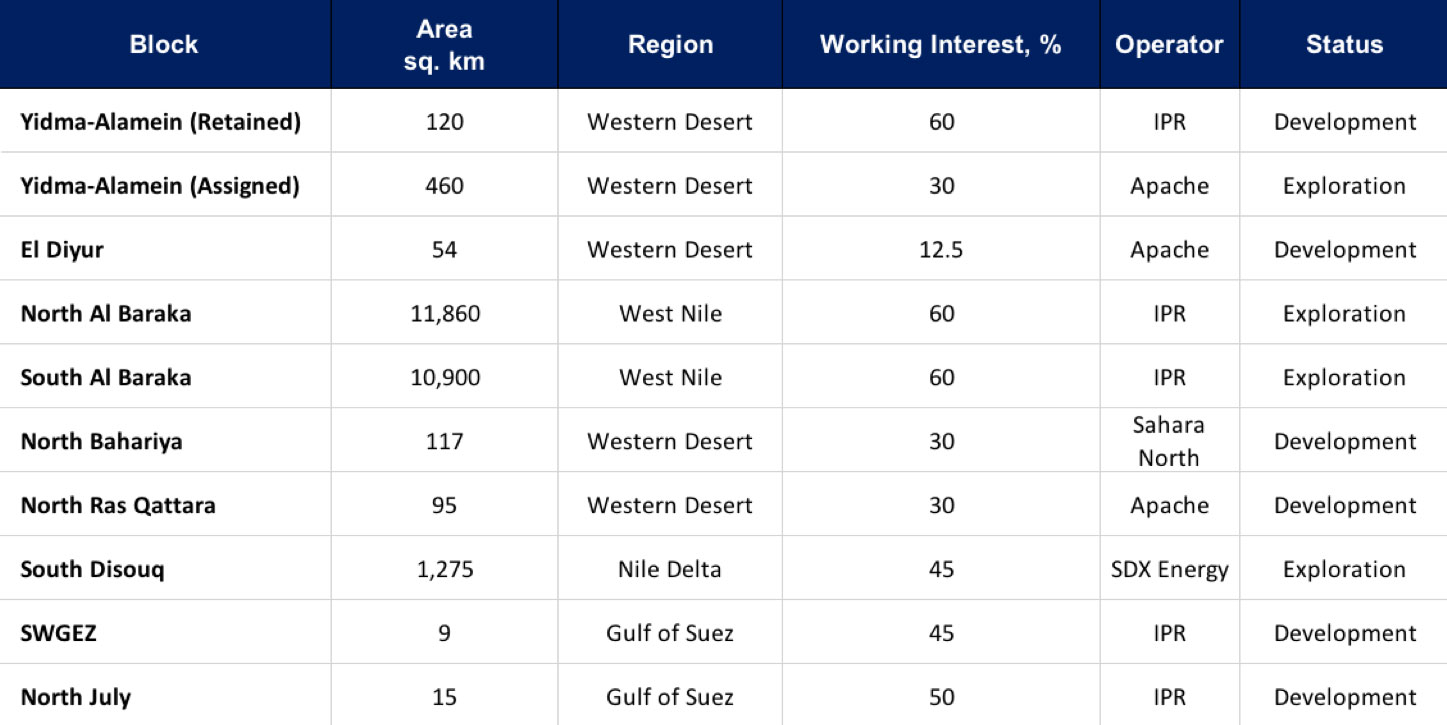Select the North Bahariya block cell
This screenshot has height=725, width=1447.
pyautogui.click(x=102, y=442)
